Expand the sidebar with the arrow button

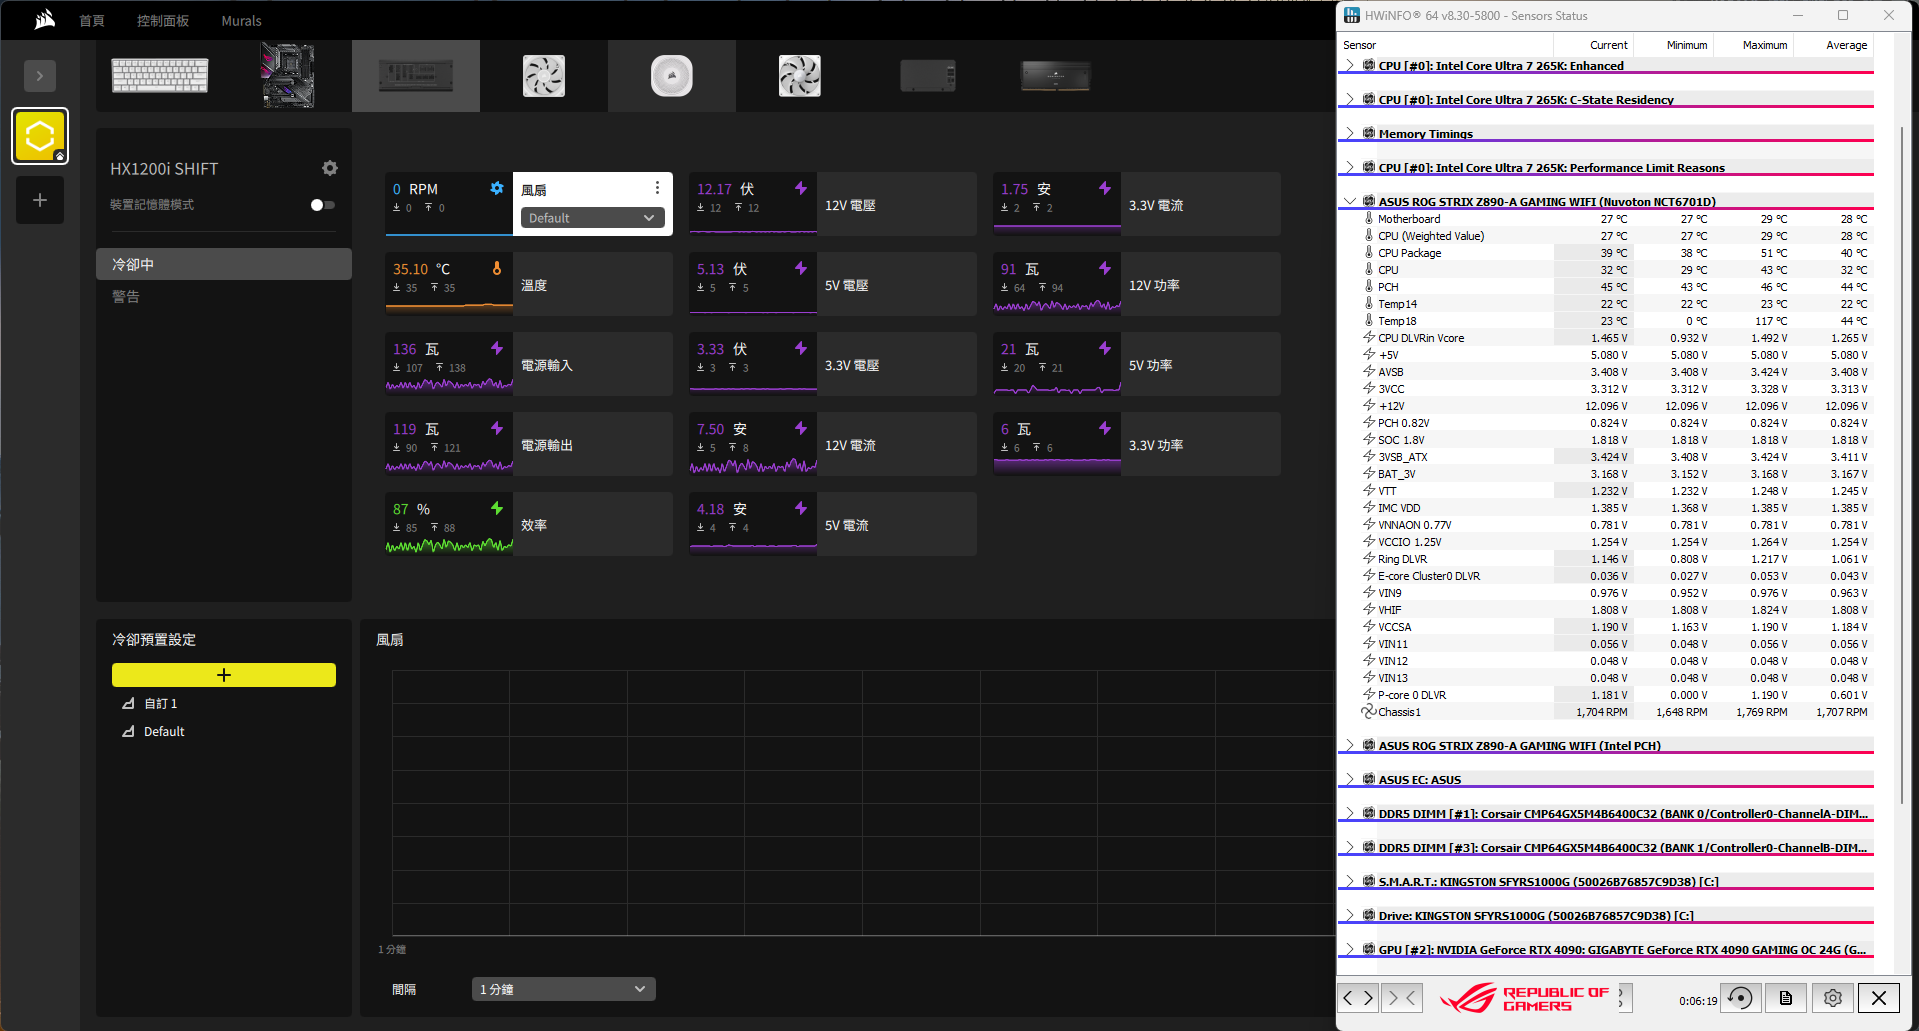(40, 76)
